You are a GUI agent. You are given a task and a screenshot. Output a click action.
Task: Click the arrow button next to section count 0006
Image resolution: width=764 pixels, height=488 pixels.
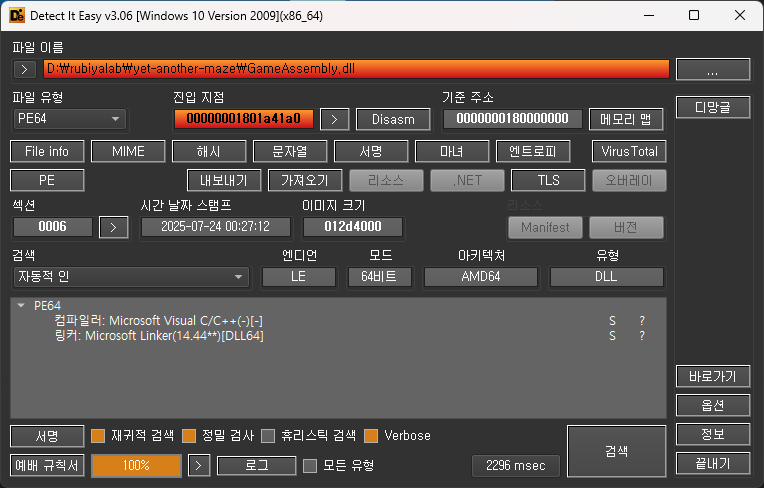[114, 227]
